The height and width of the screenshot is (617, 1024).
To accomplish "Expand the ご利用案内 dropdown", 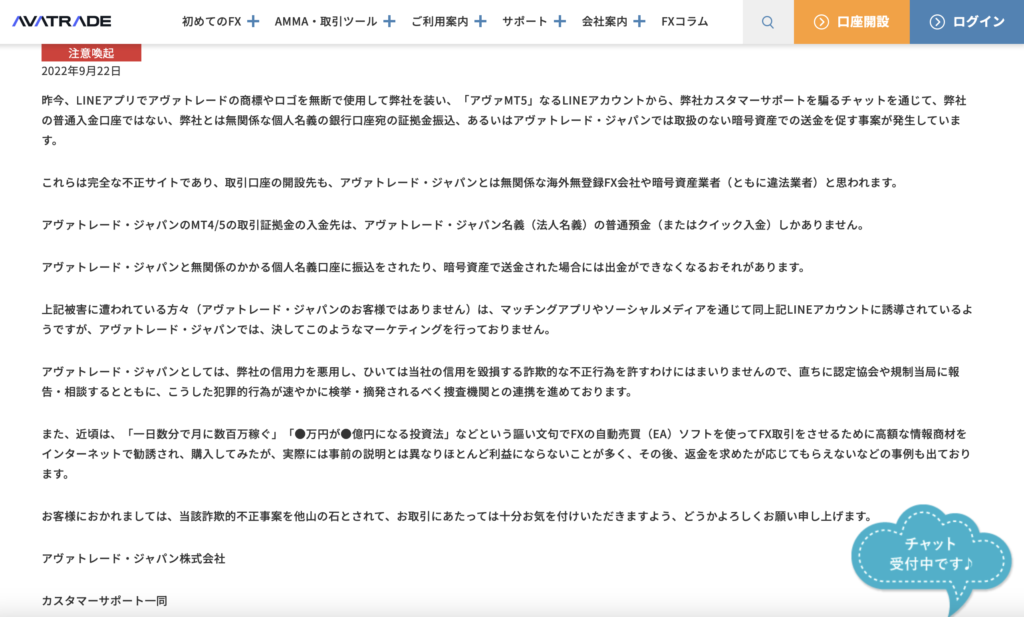I will [482, 19].
